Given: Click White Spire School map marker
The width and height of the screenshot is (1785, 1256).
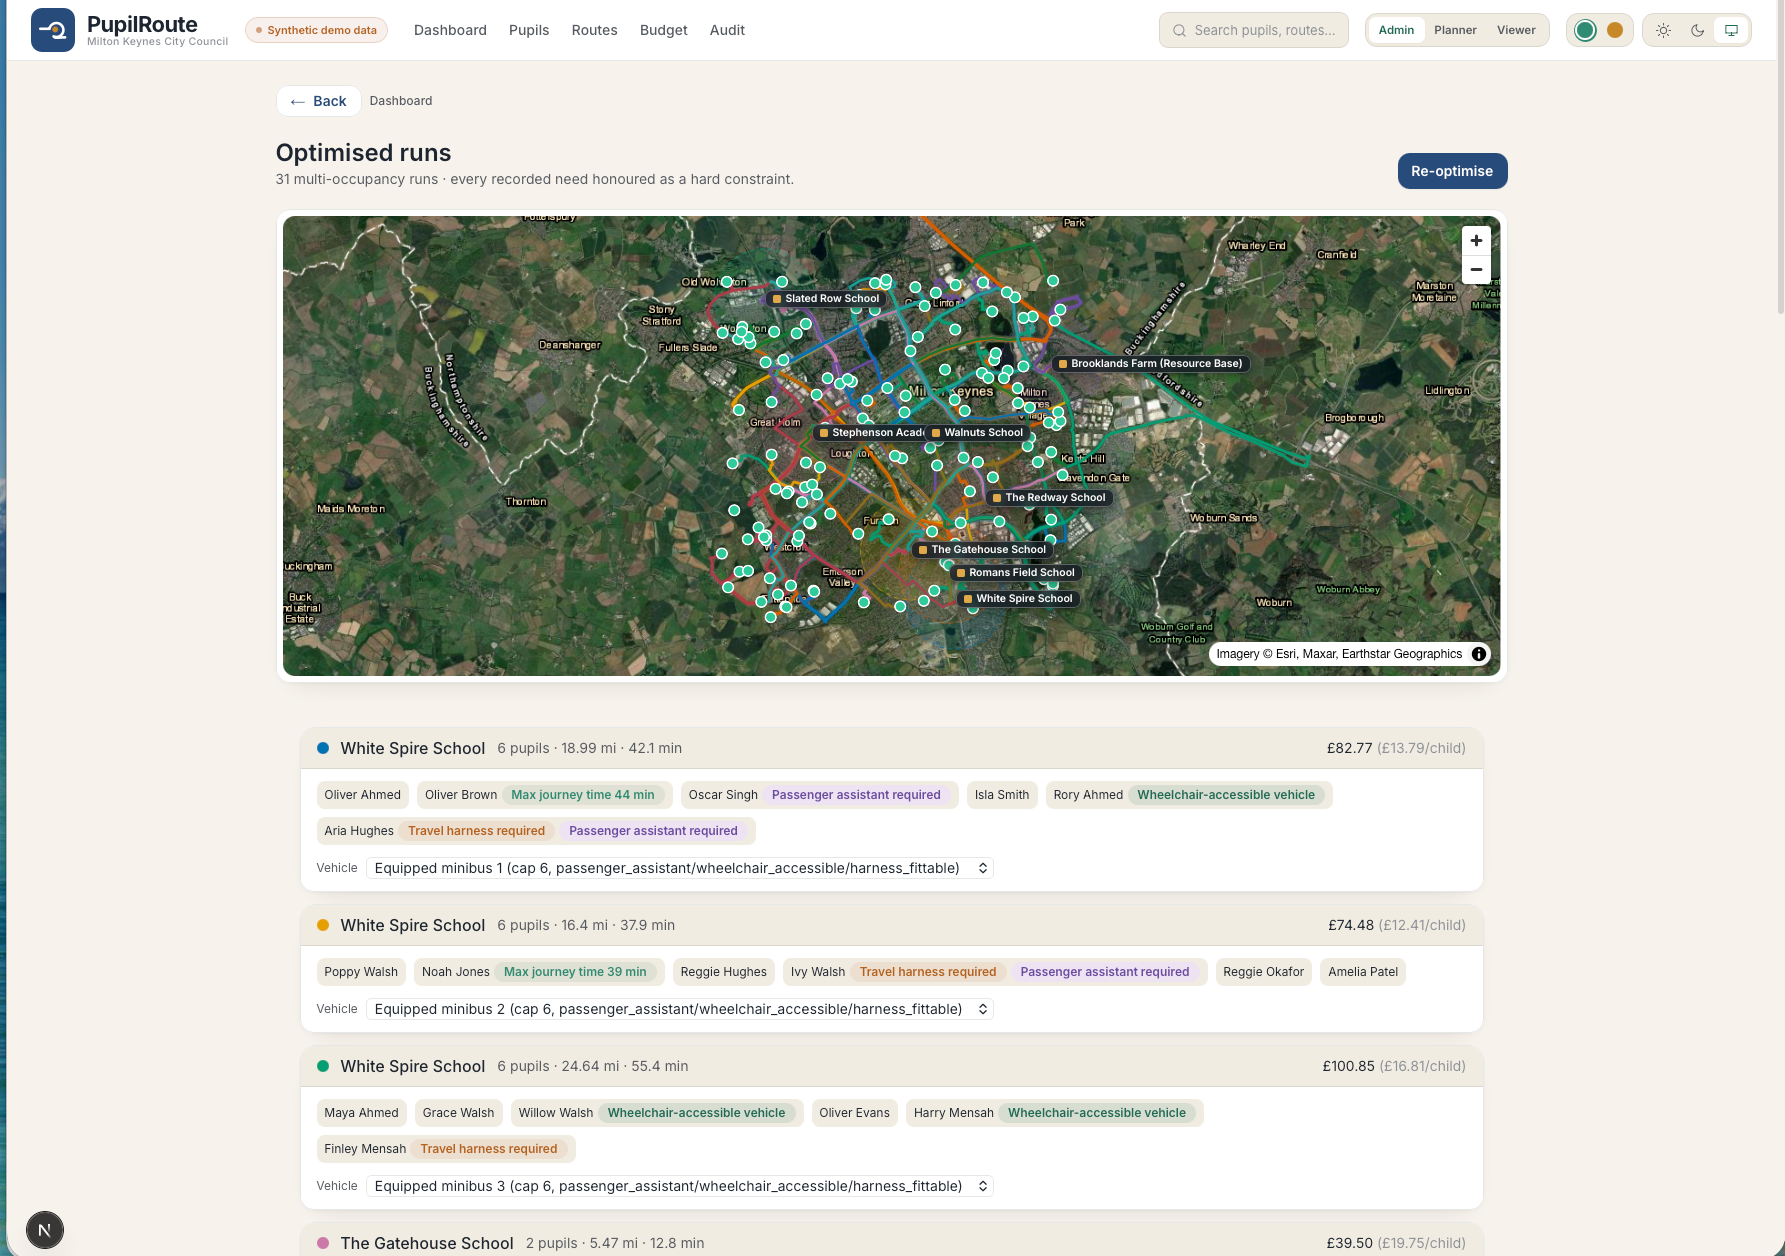Looking at the screenshot, I should coord(1018,599).
